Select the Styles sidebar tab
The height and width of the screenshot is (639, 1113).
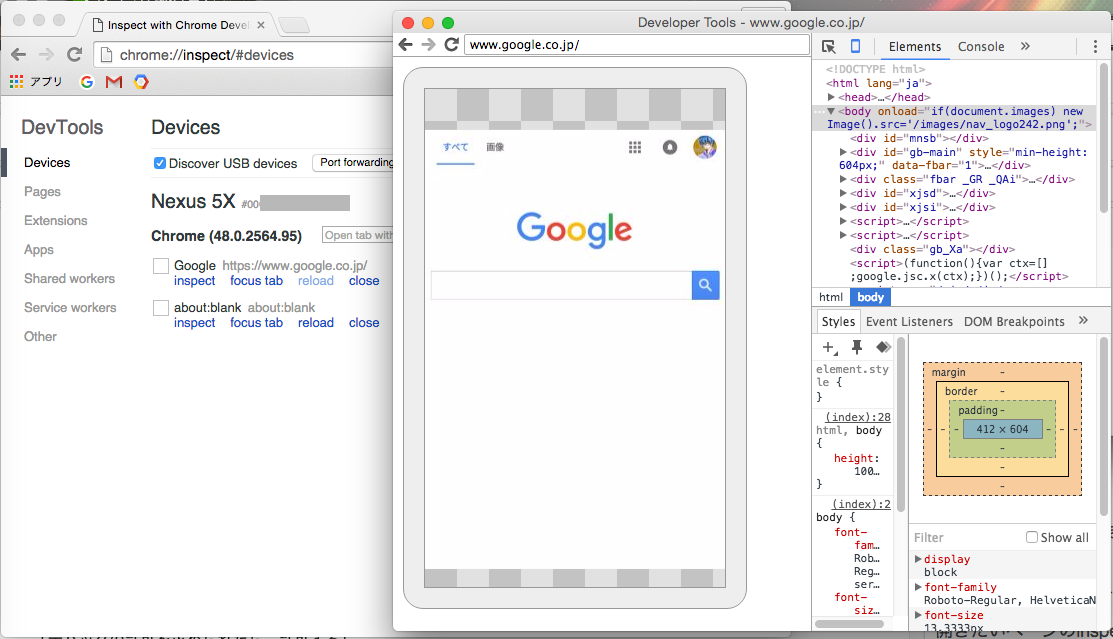click(838, 322)
